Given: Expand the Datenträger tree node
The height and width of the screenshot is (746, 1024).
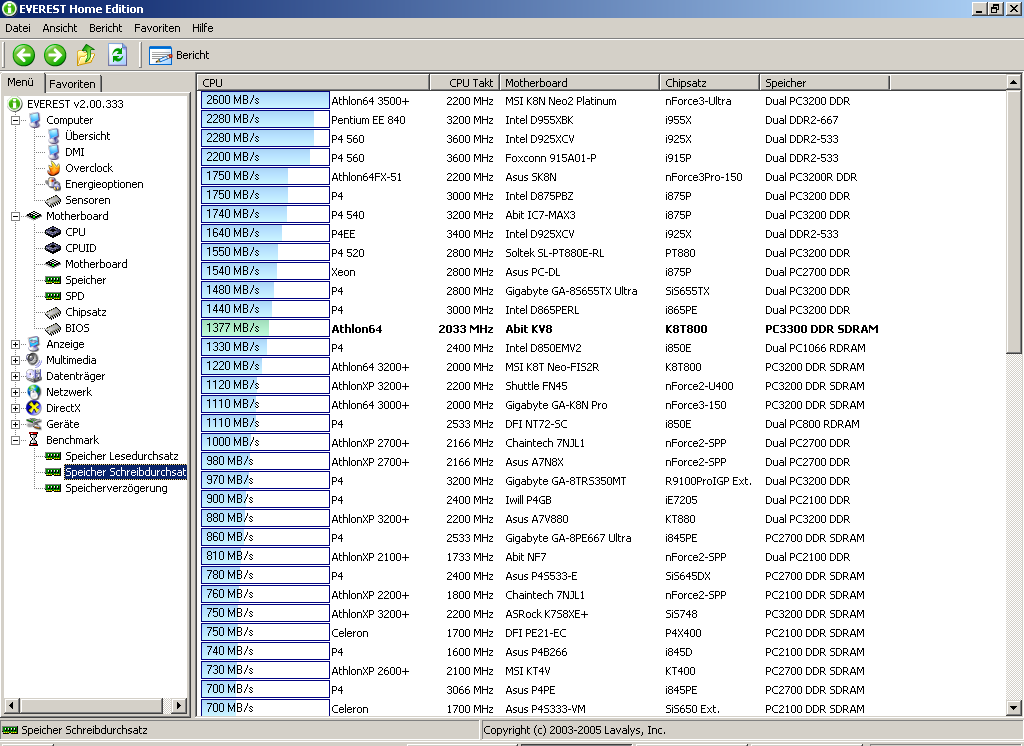Looking at the screenshot, I should [x=15, y=376].
